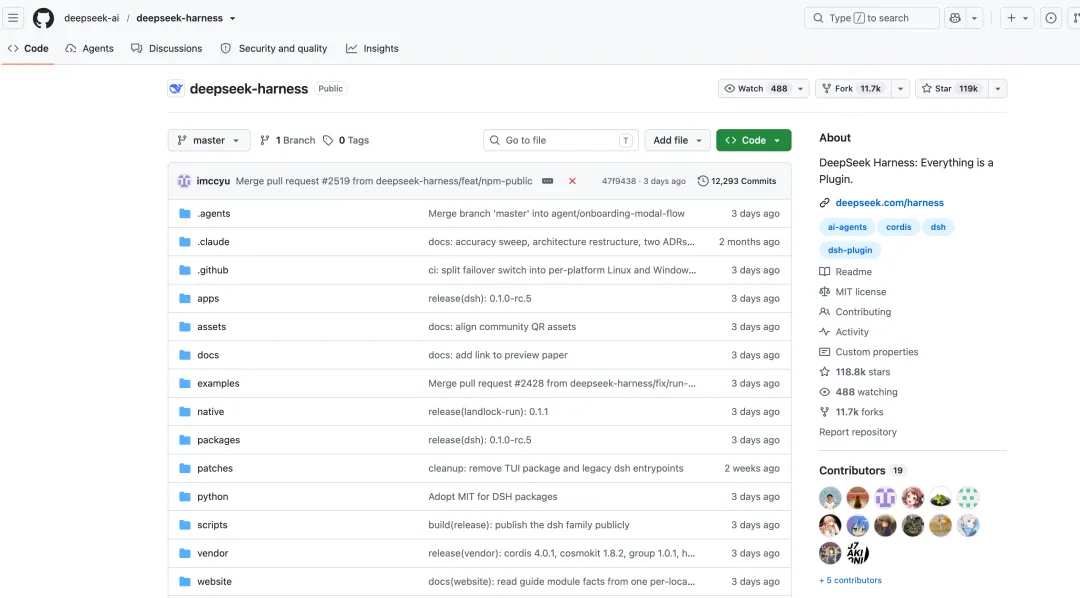
Task: Click the dsh-plugin topic tag
Action: tap(850, 250)
